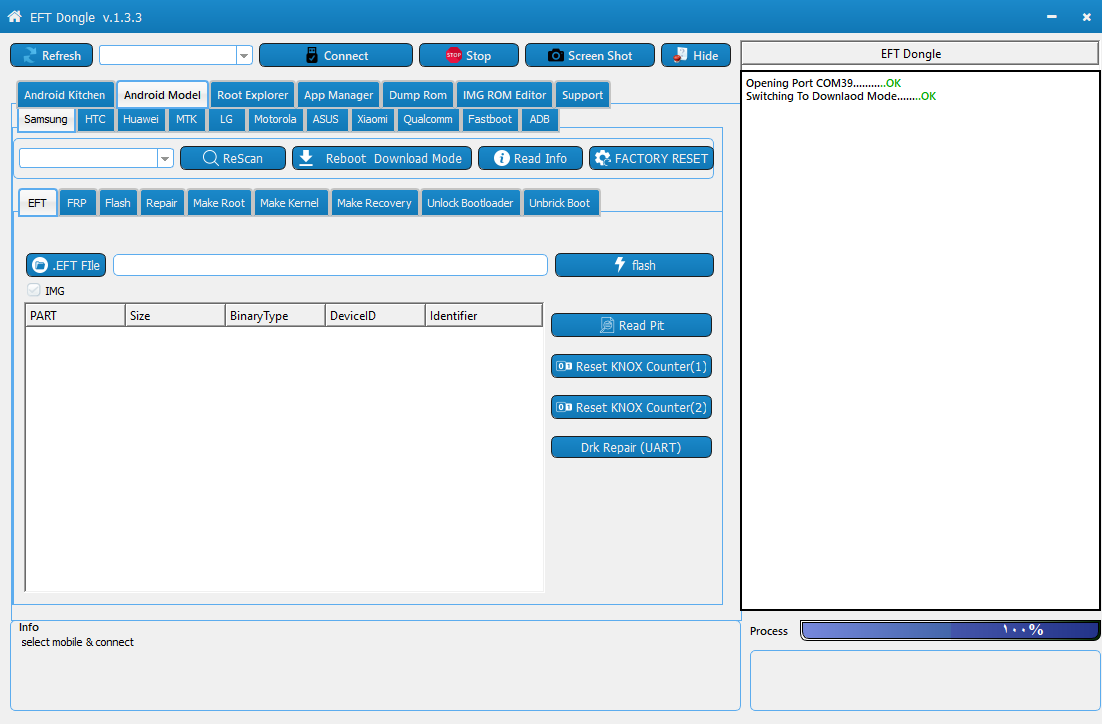This screenshot has height=724, width=1102.
Task: Open the Repair sub-tab
Action: [162, 202]
